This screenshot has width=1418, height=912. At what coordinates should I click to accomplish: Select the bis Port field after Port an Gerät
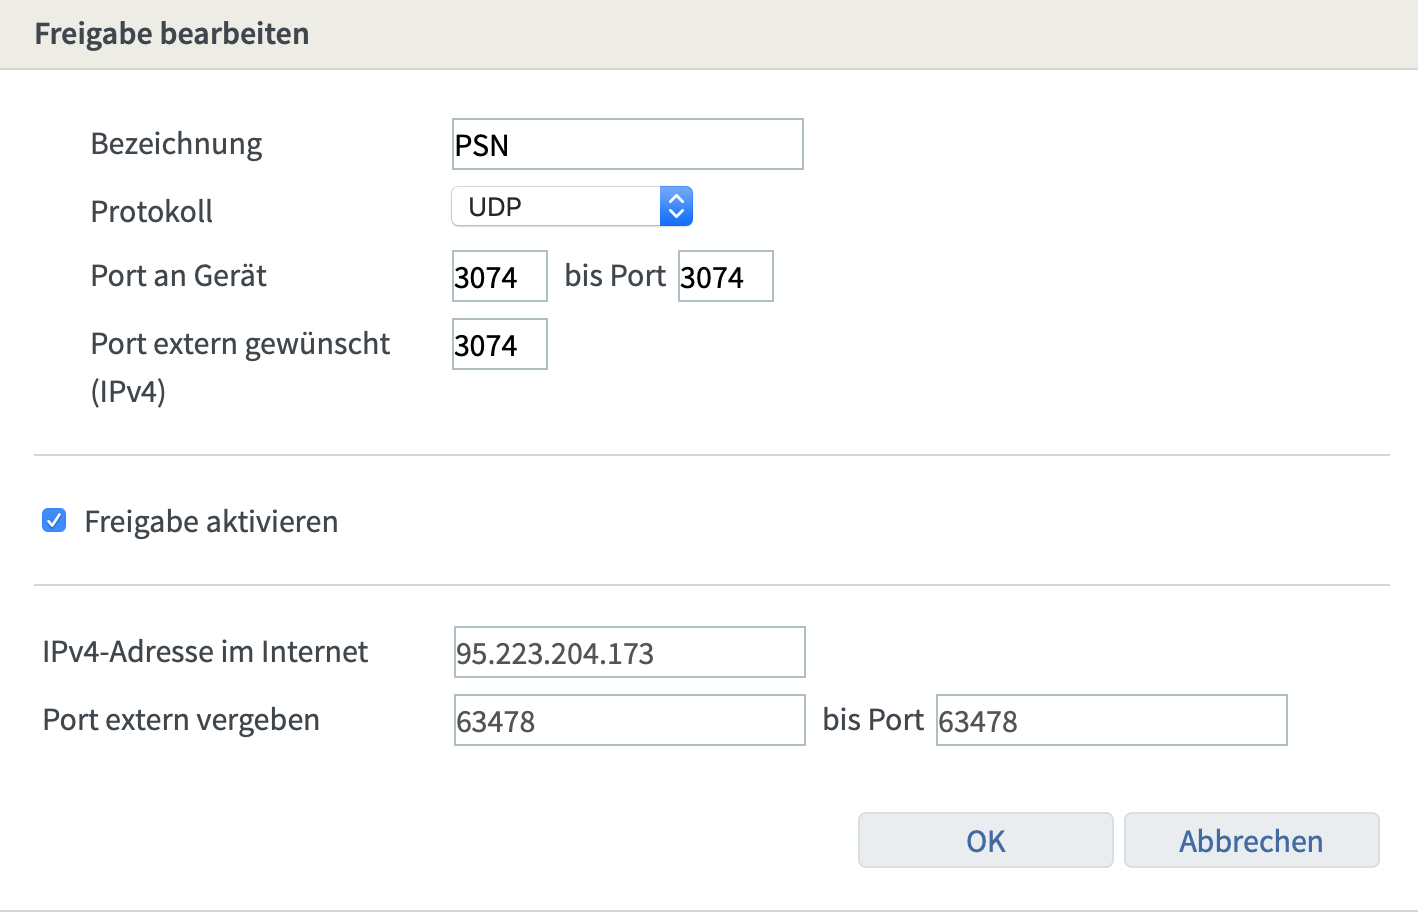point(725,277)
